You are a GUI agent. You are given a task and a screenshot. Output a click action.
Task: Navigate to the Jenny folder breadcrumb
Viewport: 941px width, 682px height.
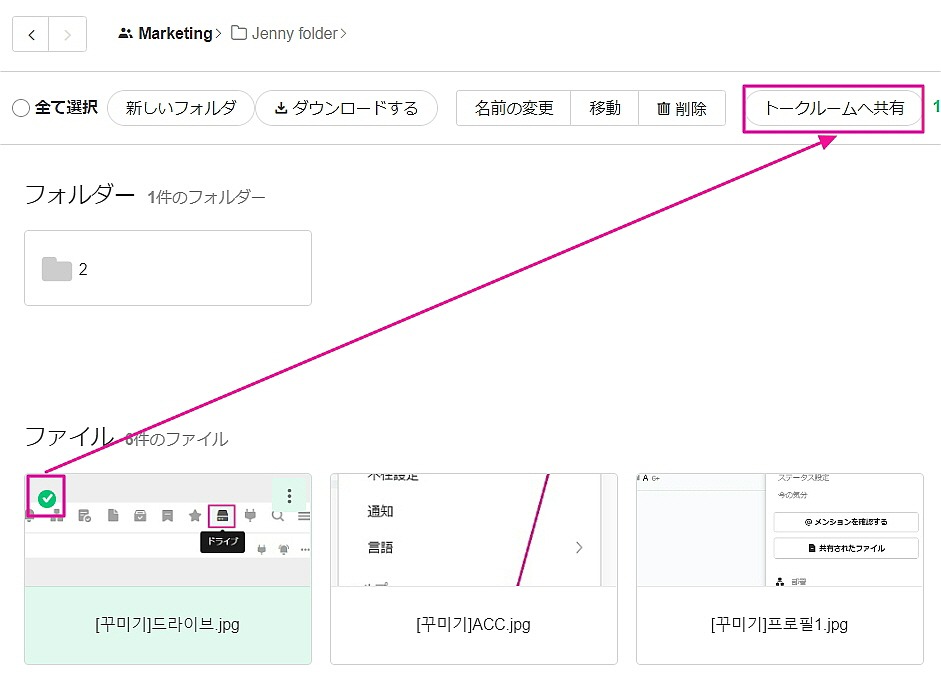click(294, 34)
